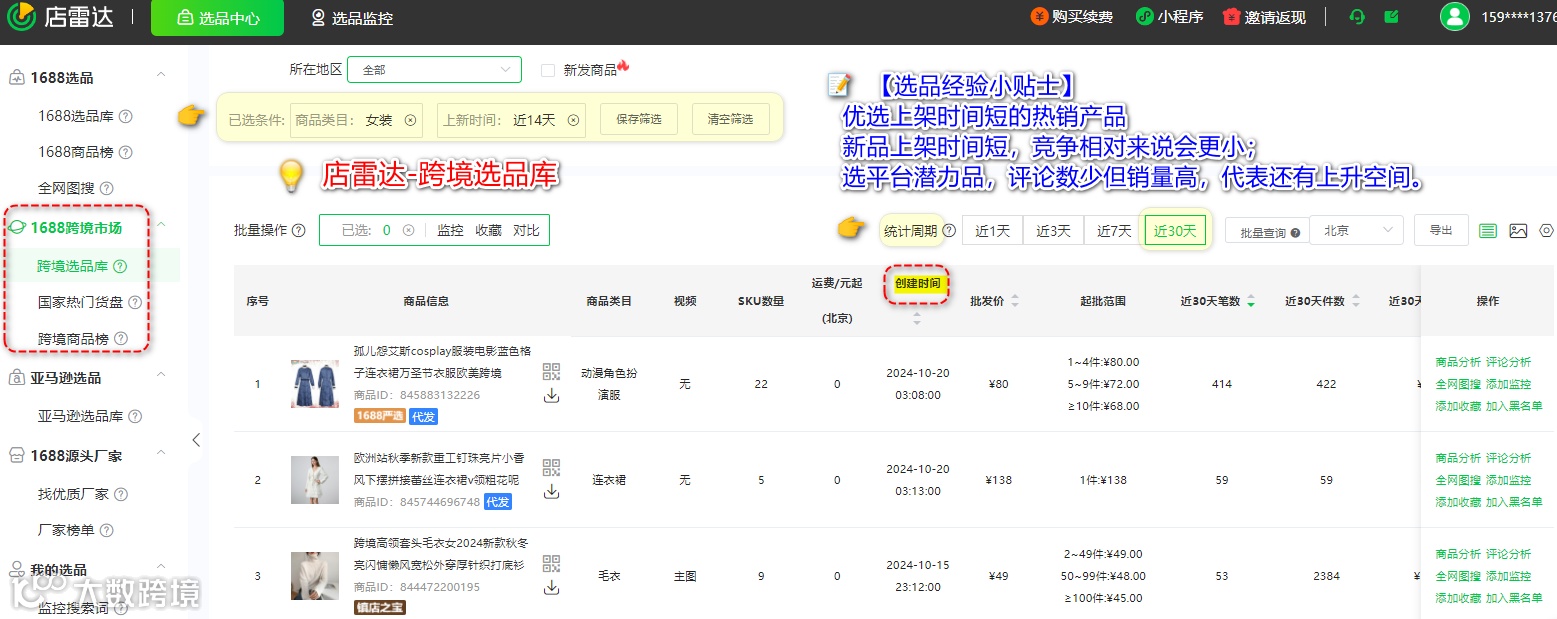Remove 上新时间 近14天 filter tag
Viewport: 1557px width, 619px height.
pyautogui.click(x=573, y=120)
